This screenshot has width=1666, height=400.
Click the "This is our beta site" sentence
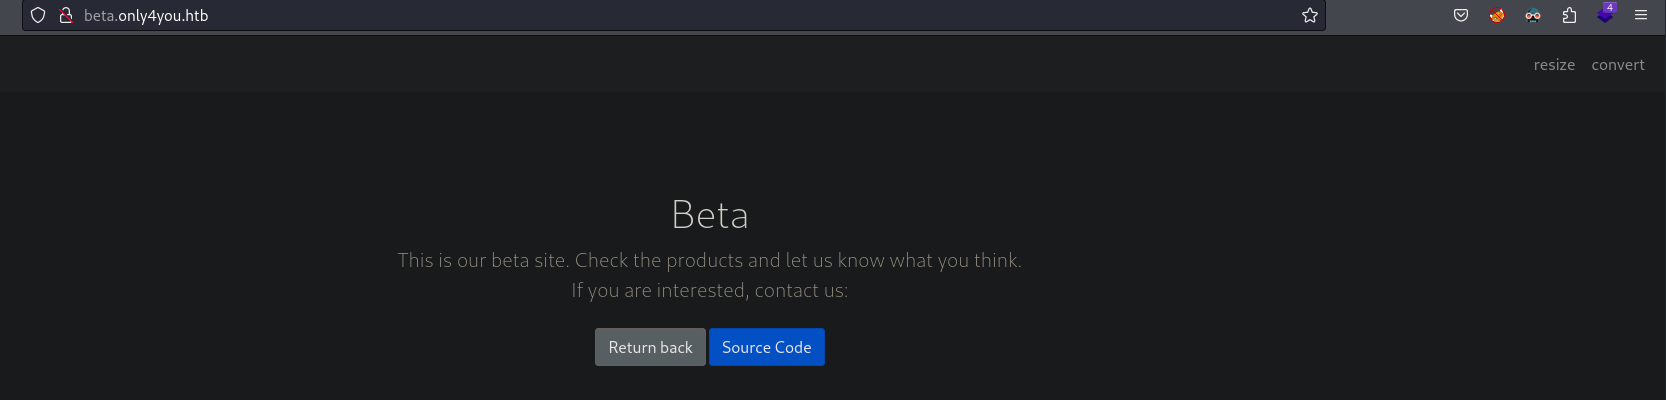pyautogui.click(x=709, y=260)
